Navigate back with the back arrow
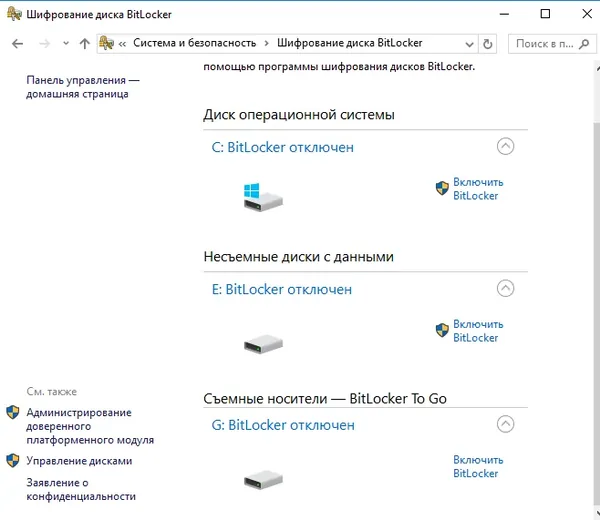600x520 pixels. point(17,44)
